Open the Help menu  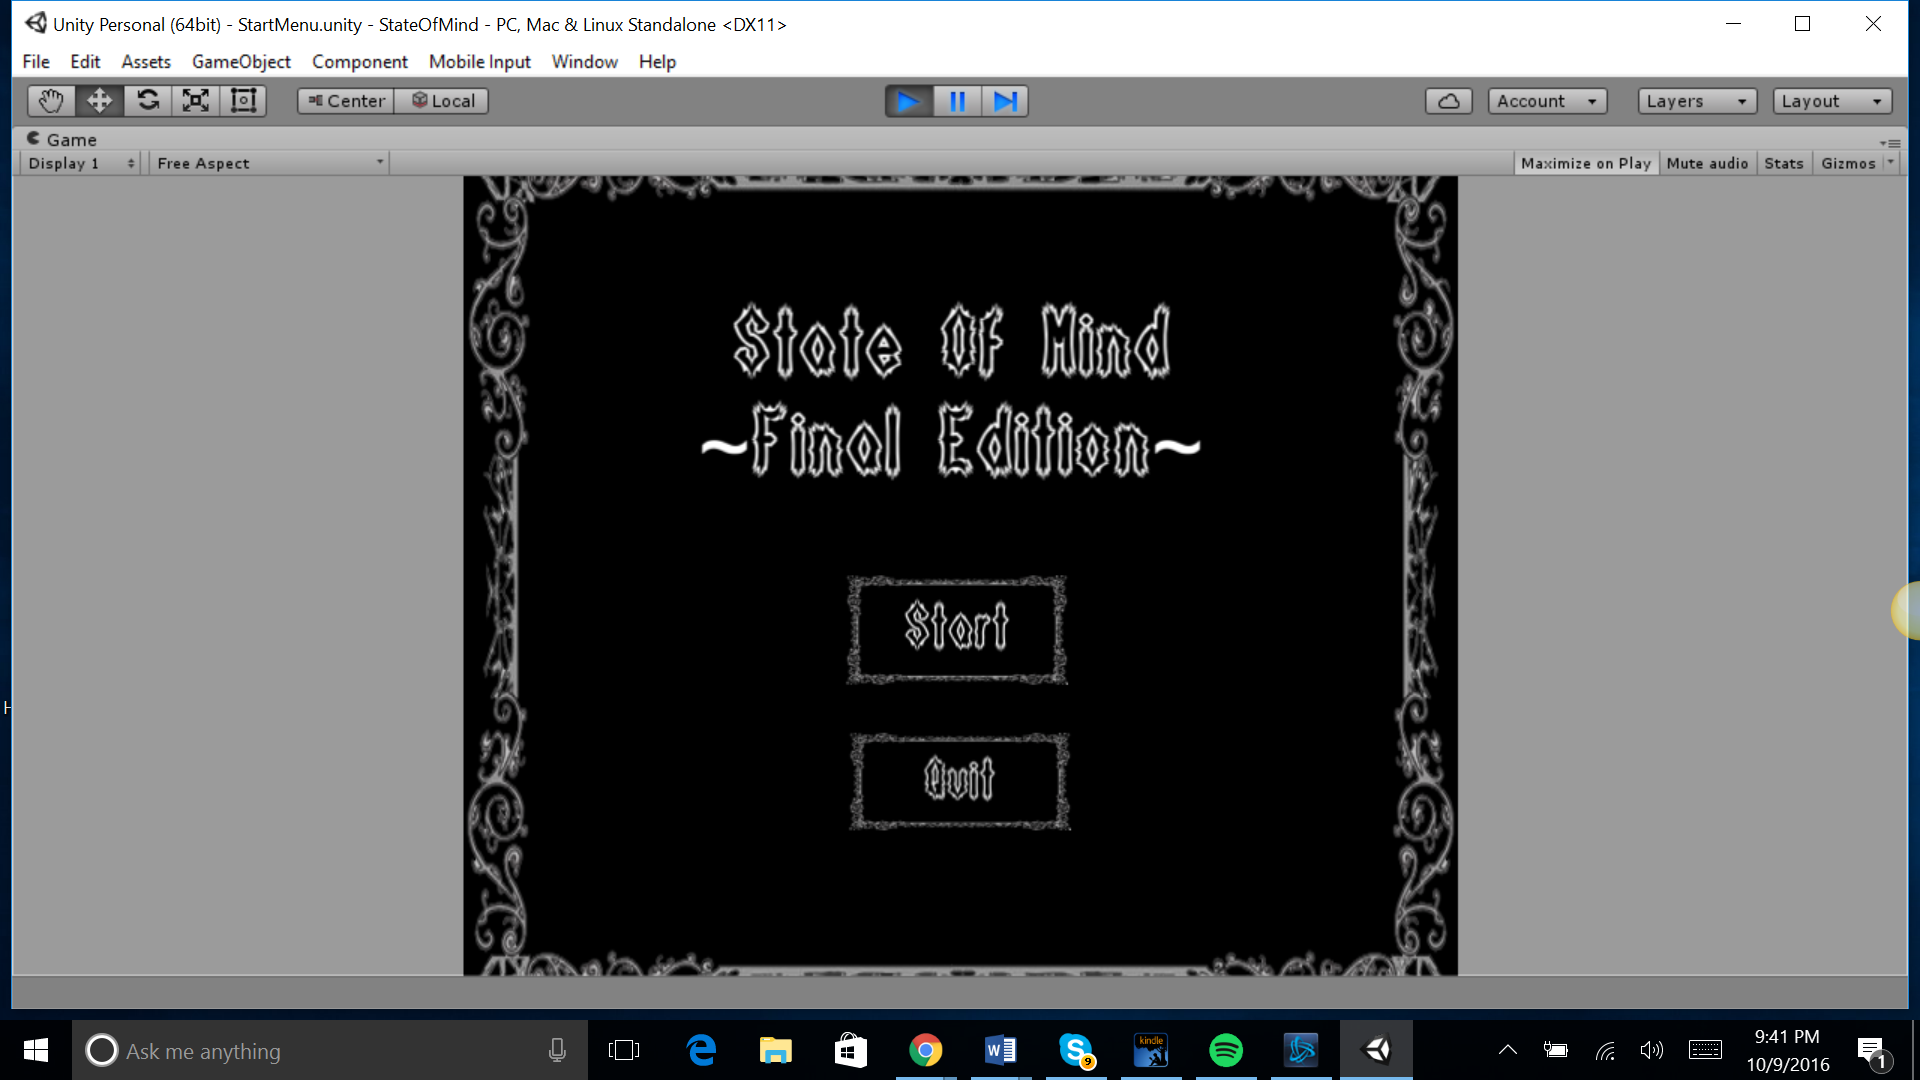click(657, 62)
